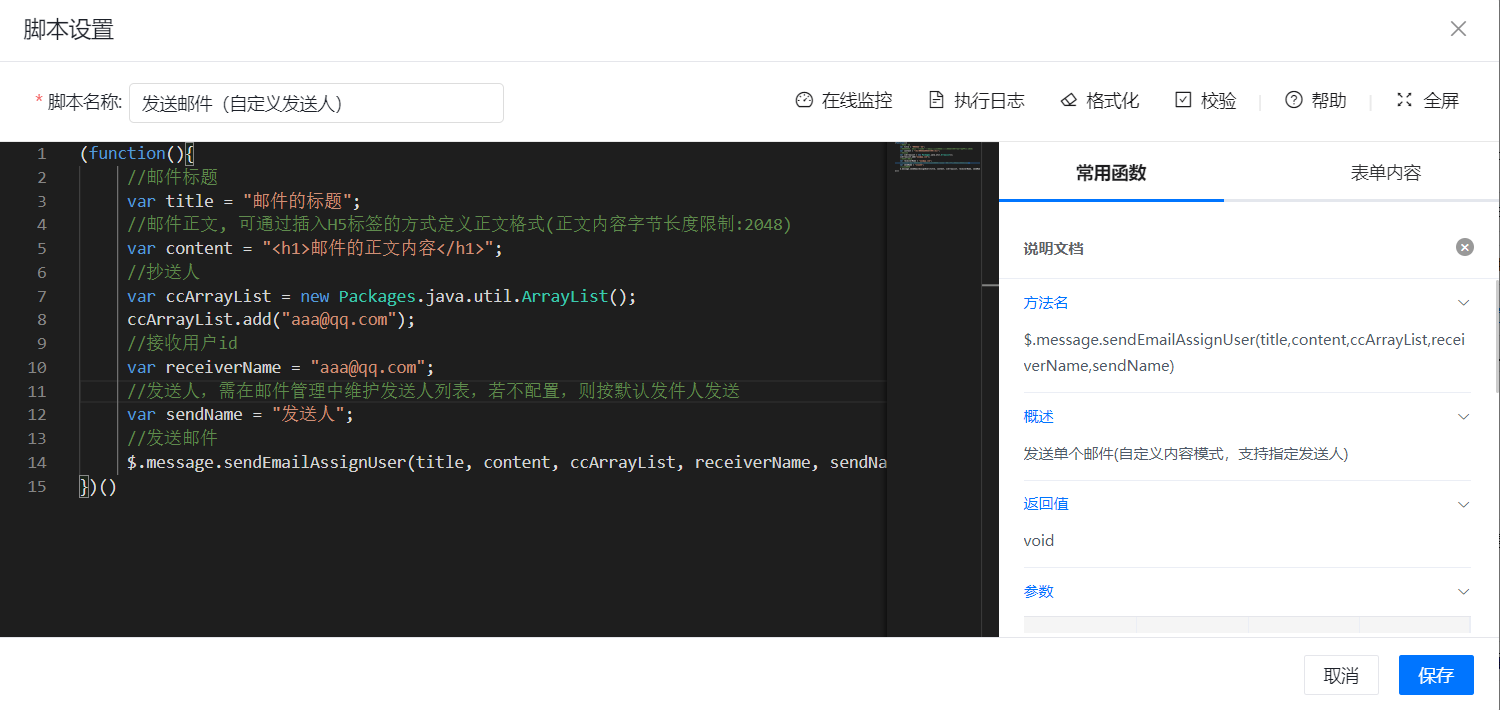The width and height of the screenshot is (1500, 710).
Task: Open the 帮助 help question icon
Action: point(1294,101)
